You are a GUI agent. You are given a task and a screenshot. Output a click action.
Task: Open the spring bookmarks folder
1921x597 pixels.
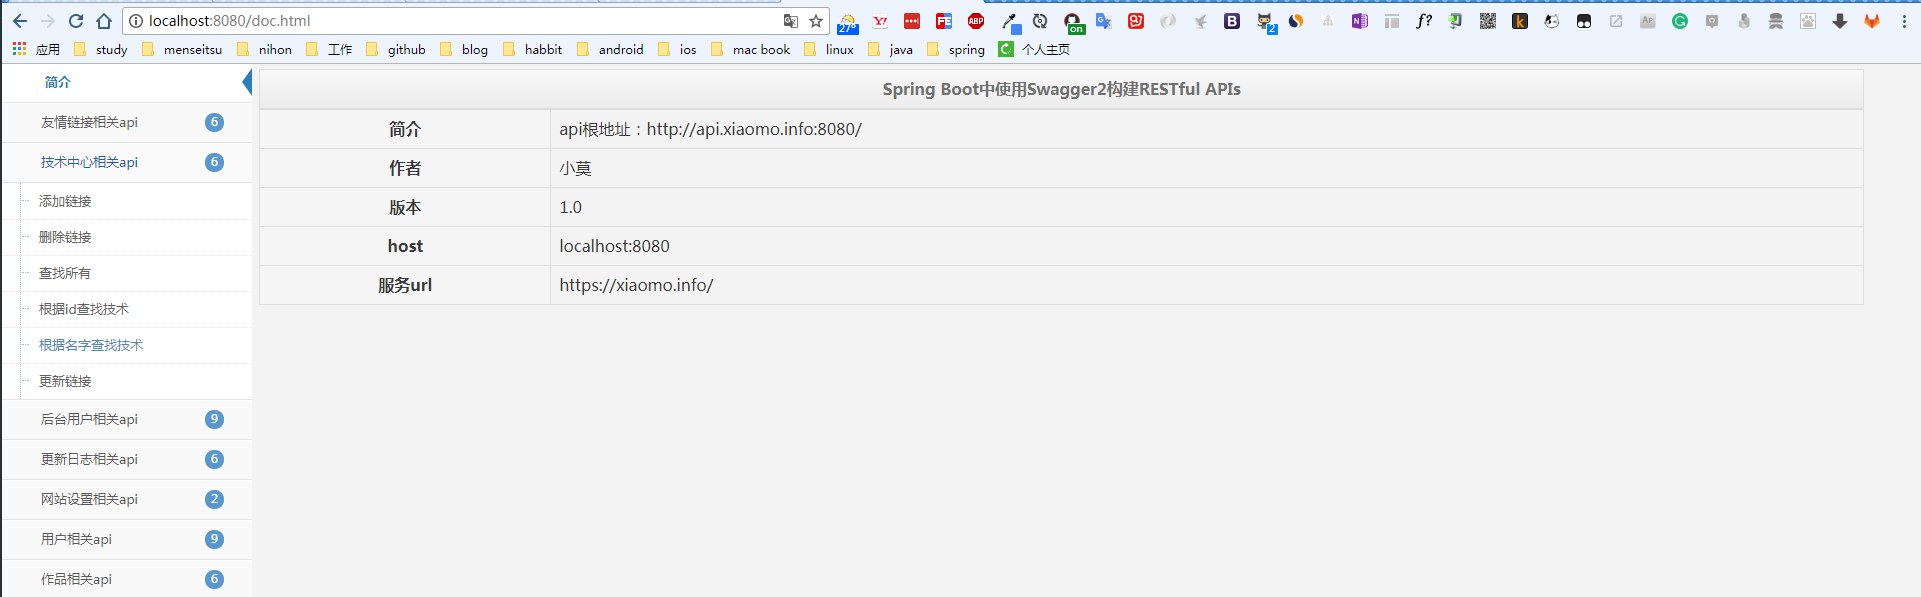pyautogui.click(x=956, y=49)
